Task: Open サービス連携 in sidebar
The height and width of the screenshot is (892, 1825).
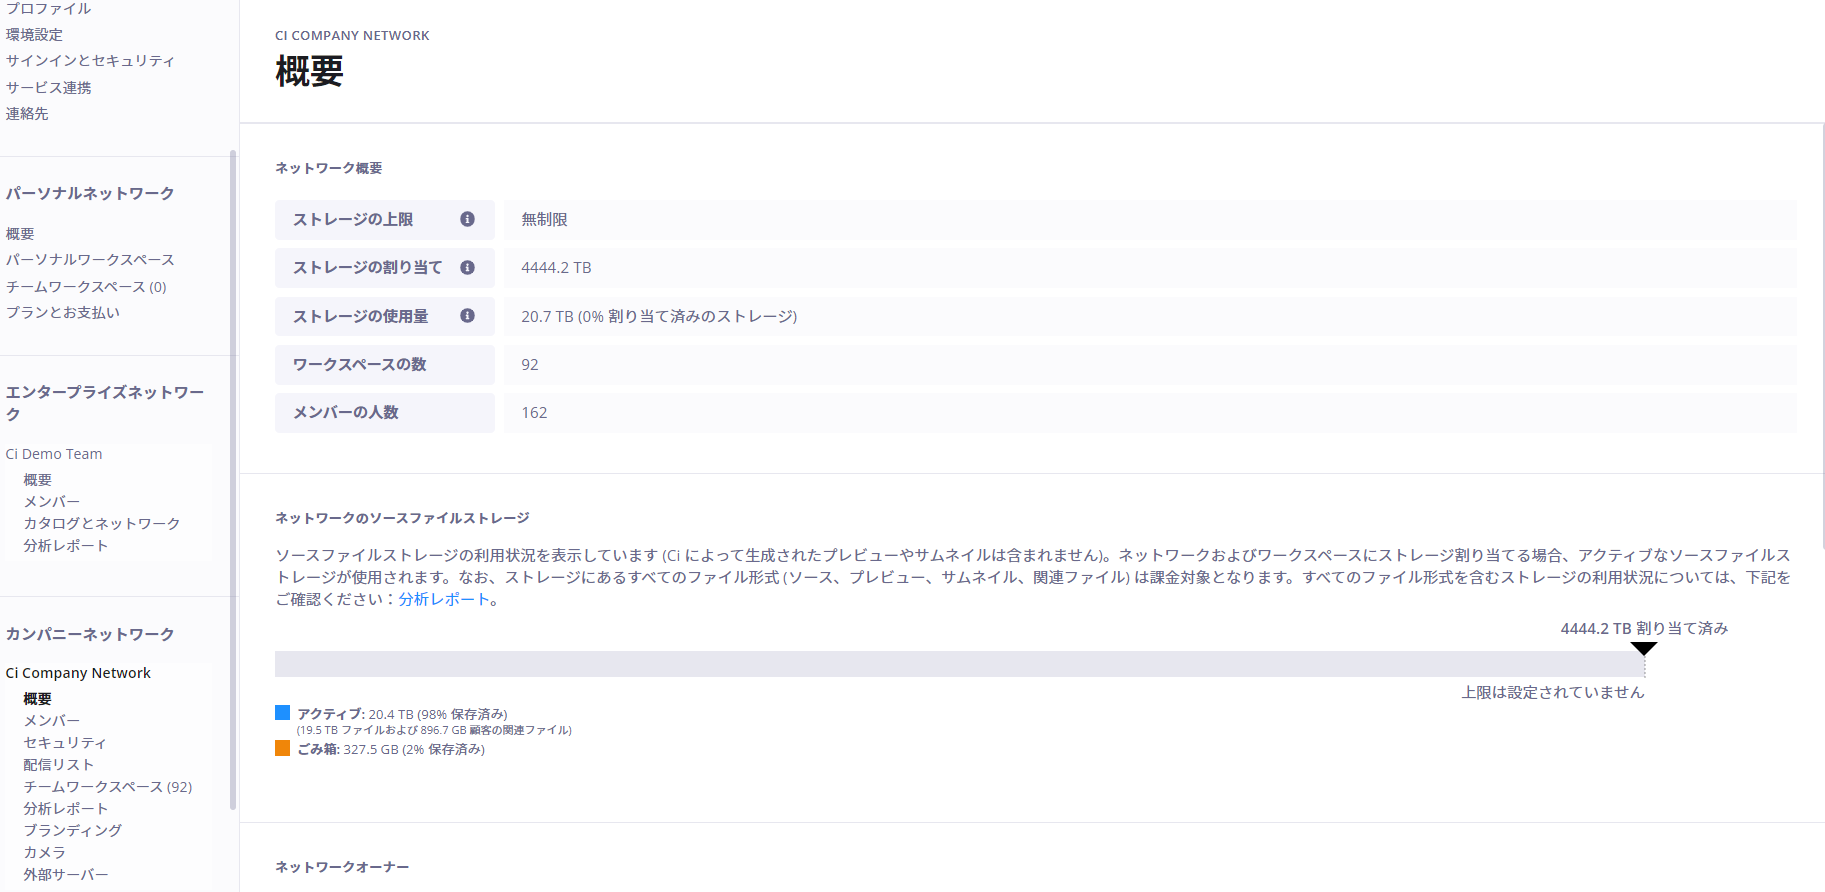Action: click(48, 87)
